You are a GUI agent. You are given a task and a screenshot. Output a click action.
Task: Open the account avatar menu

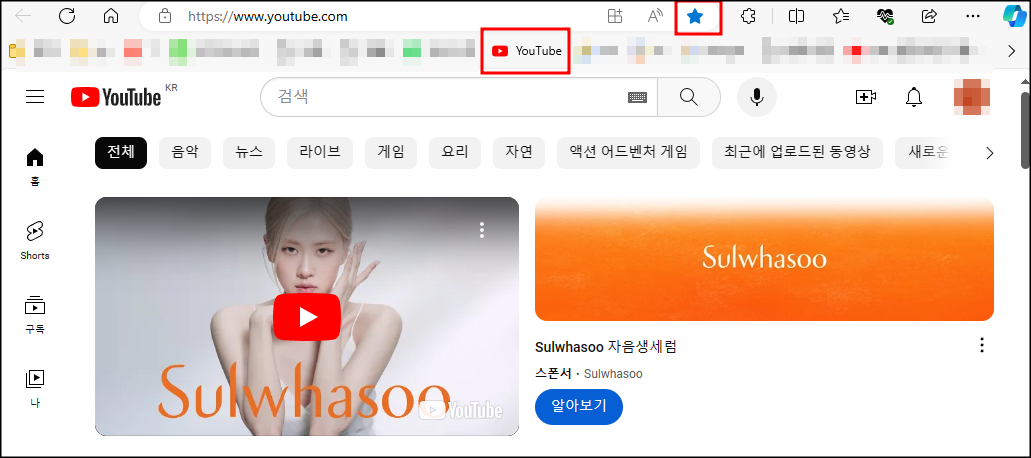(972, 97)
